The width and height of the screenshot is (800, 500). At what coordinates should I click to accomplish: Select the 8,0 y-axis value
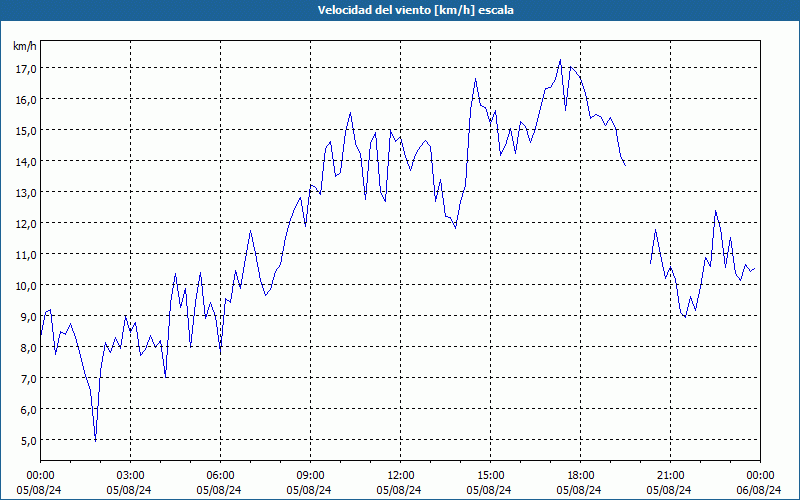[x=29, y=347]
